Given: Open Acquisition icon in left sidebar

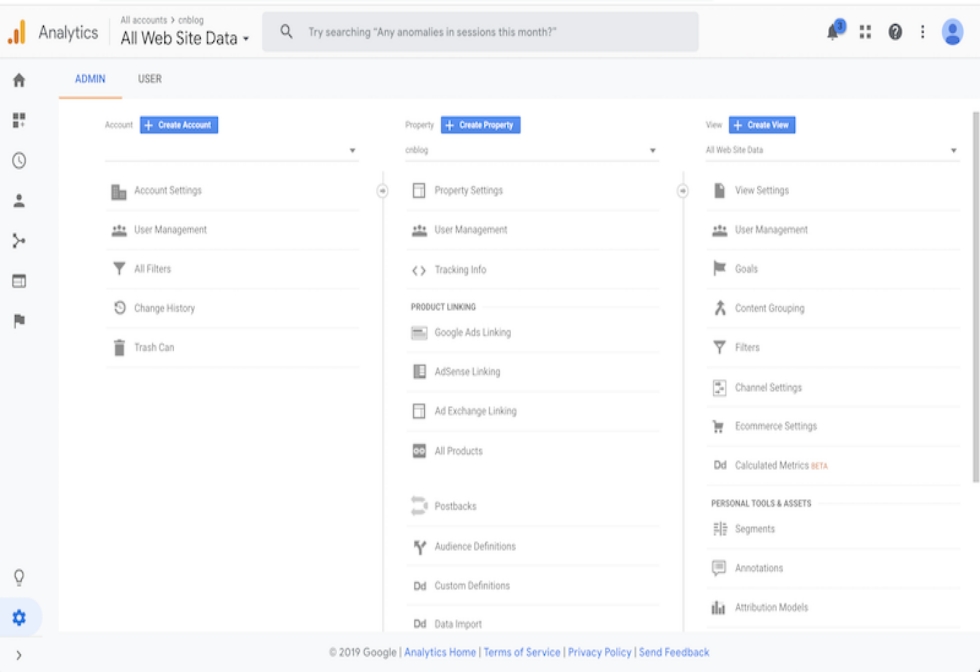Looking at the screenshot, I should pyautogui.click(x=18, y=241).
